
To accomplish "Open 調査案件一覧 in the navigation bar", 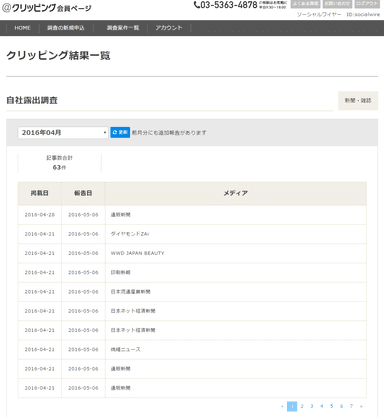I will click(x=123, y=28).
